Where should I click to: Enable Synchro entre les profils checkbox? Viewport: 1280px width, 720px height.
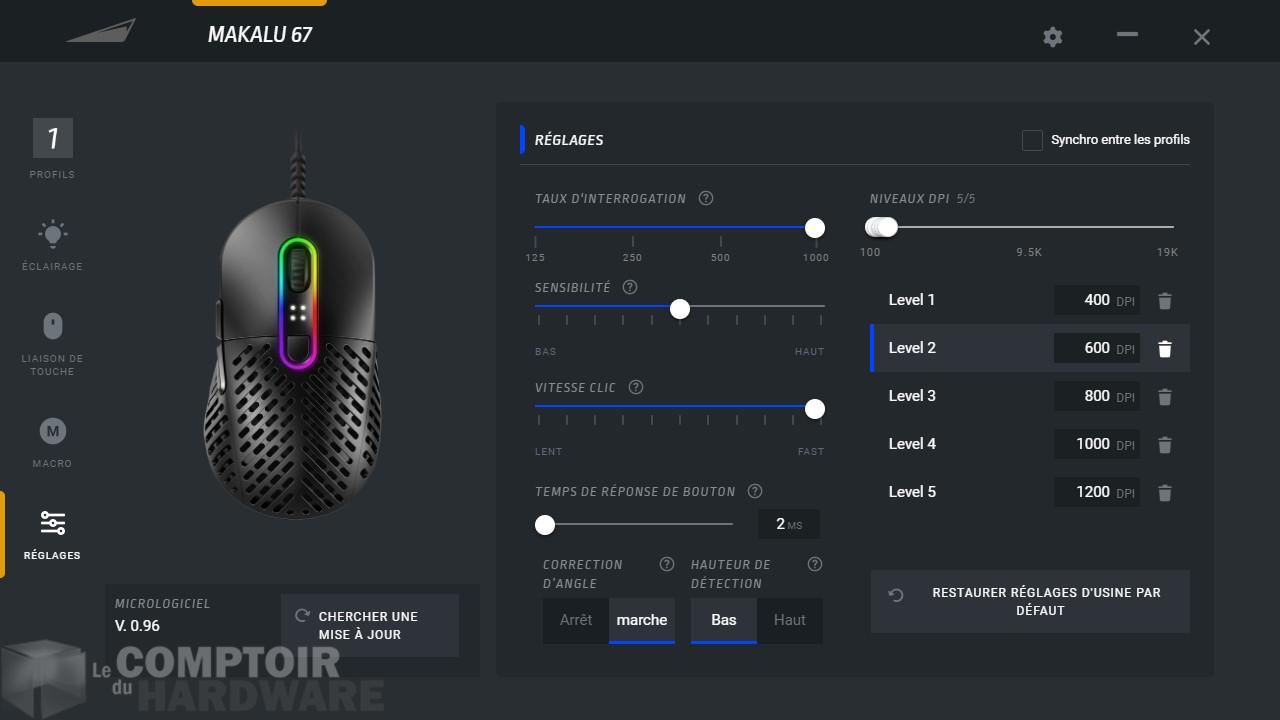point(1032,140)
